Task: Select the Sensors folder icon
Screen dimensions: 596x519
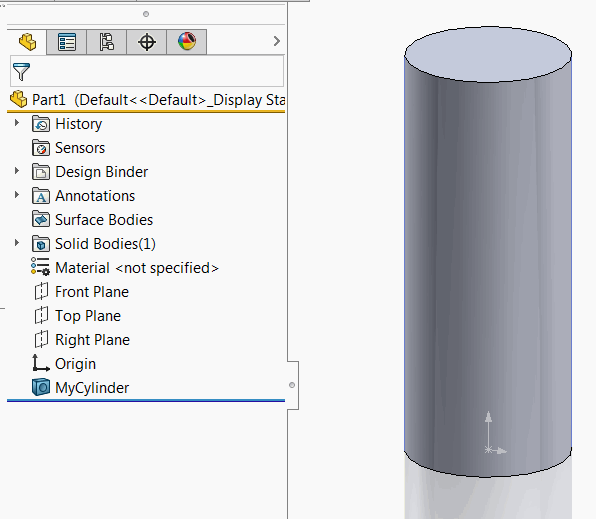Action: (x=41, y=148)
